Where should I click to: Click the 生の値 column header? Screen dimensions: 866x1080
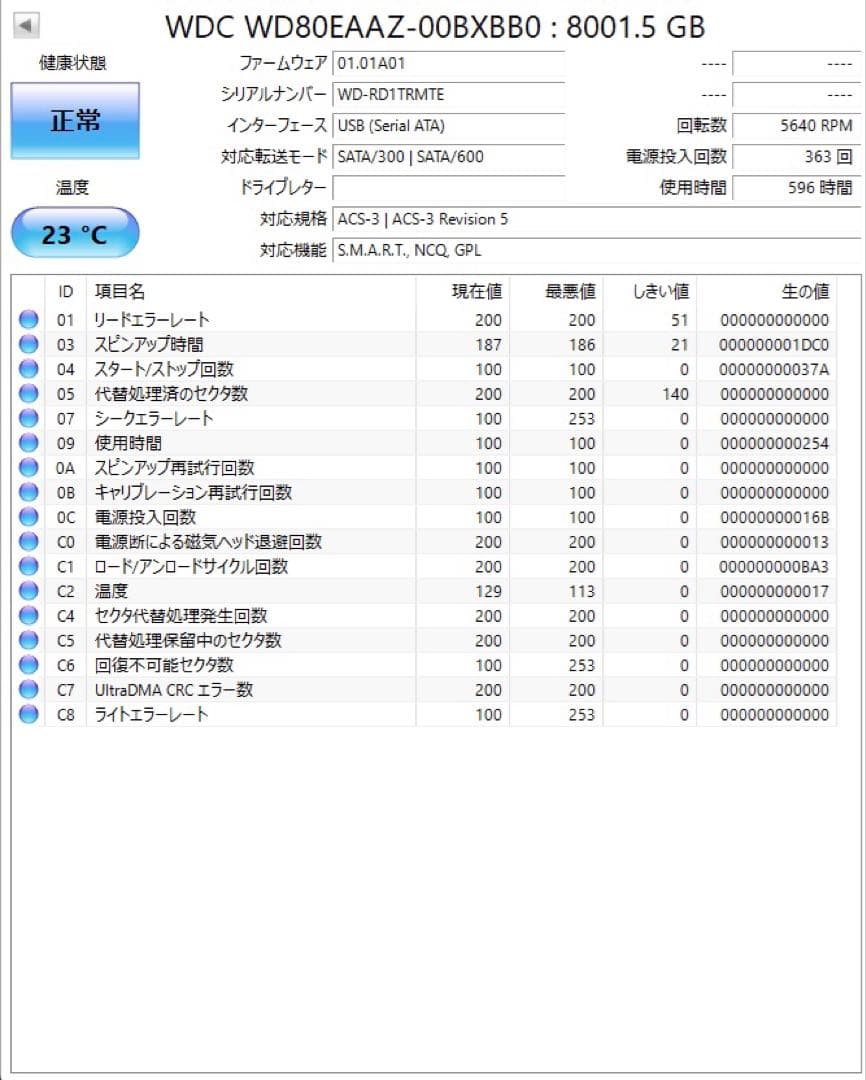coord(767,291)
